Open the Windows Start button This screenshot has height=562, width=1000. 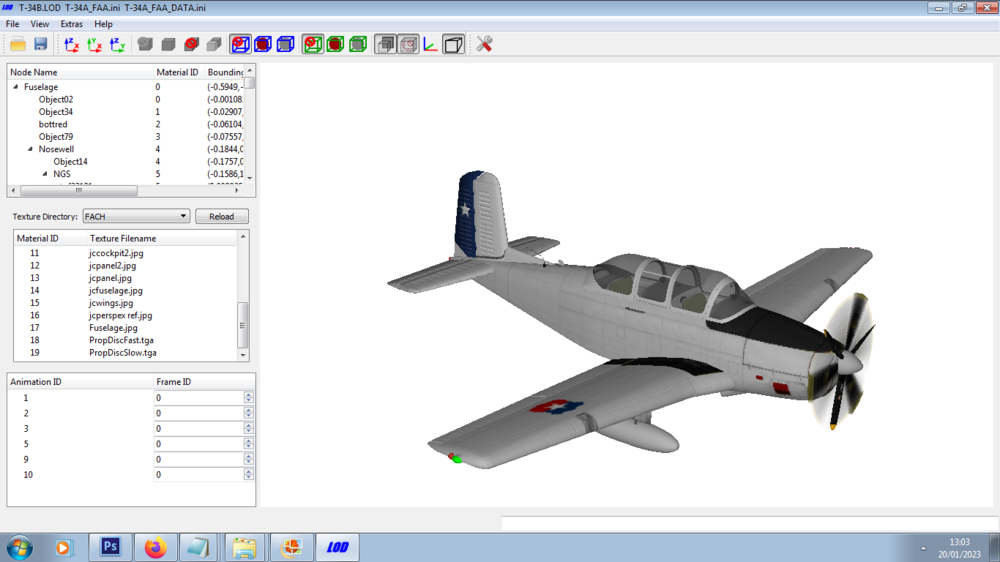pyautogui.click(x=20, y=547)
